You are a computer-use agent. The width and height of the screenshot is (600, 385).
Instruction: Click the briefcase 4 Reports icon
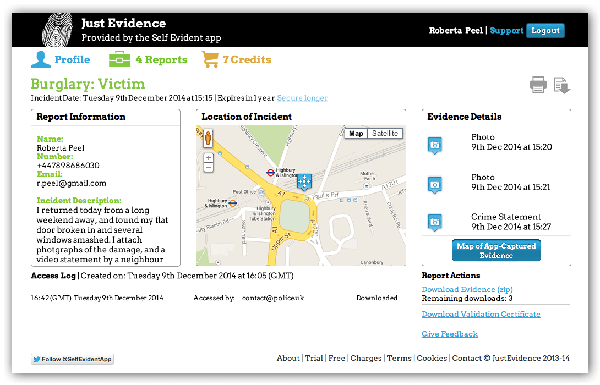[119, 59]
